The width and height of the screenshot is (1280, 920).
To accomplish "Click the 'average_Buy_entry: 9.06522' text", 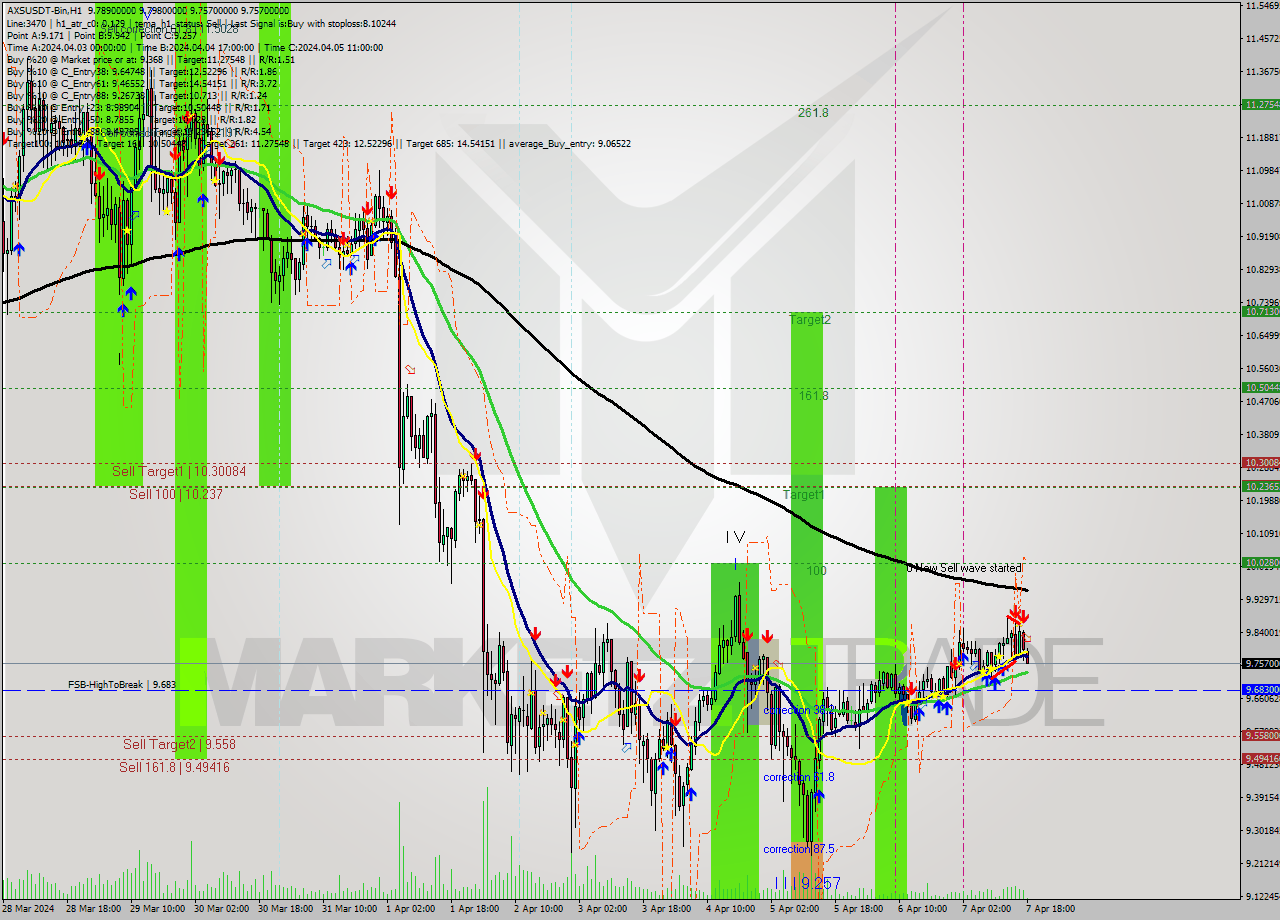I will (569, 144).
